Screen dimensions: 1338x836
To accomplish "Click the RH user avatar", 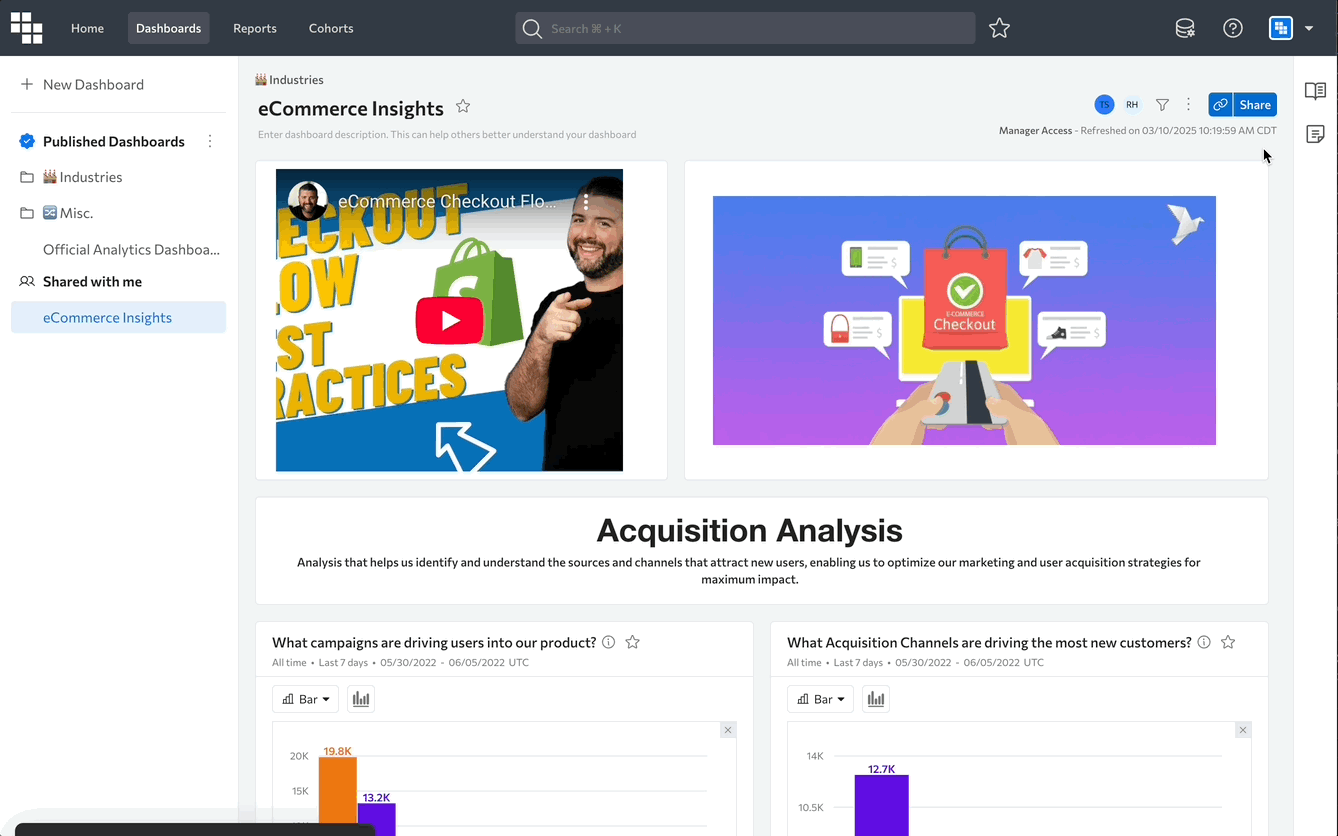I will pyautogui.click(x=1132, y=104).
